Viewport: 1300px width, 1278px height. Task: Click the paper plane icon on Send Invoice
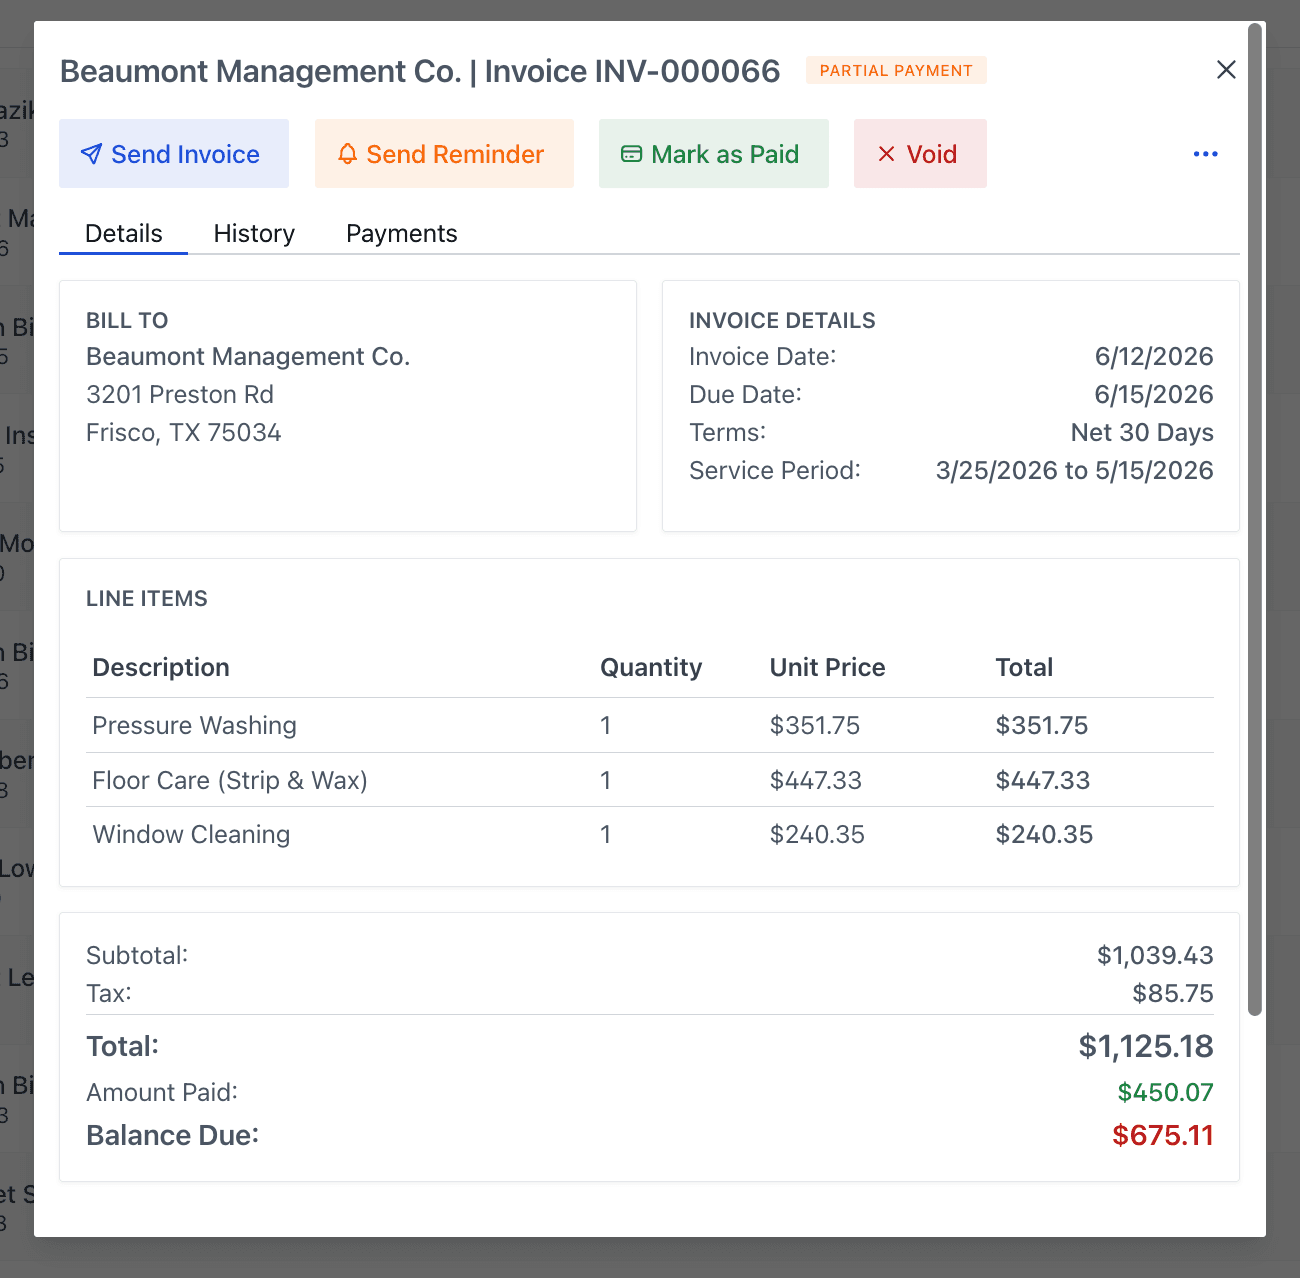tap(91, 154)
